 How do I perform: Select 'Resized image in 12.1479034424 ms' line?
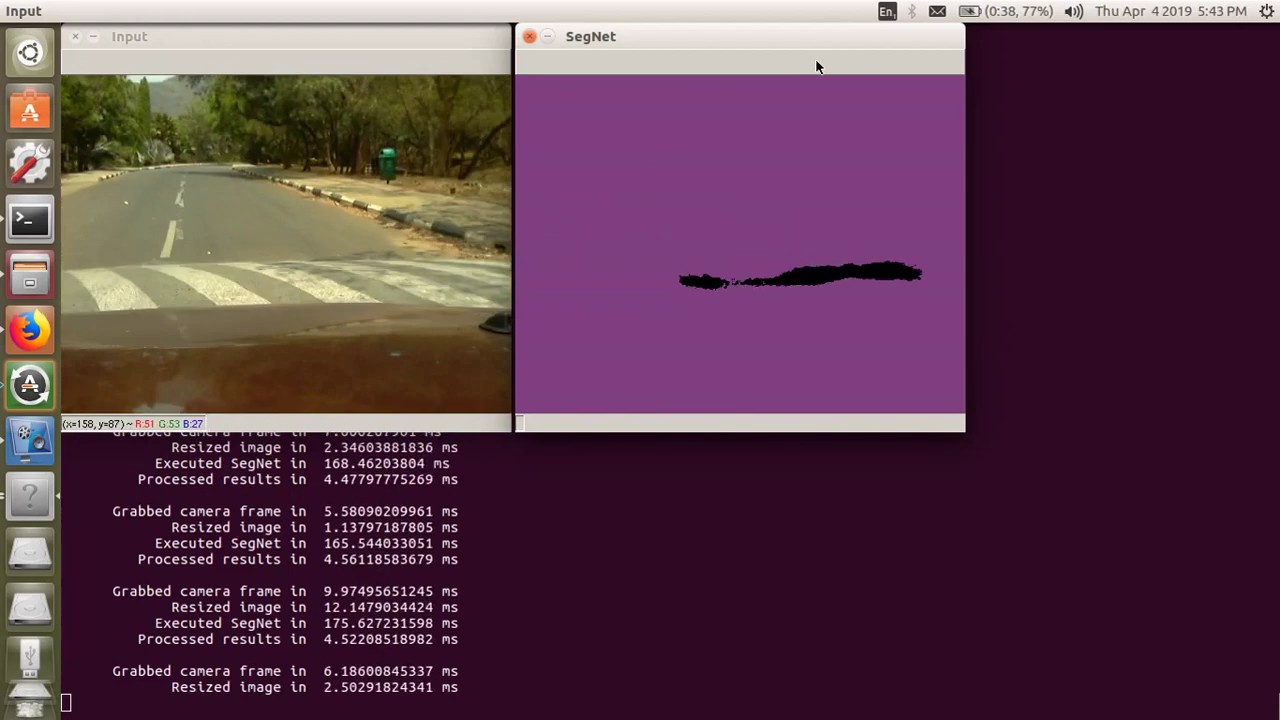click(314, 607)
